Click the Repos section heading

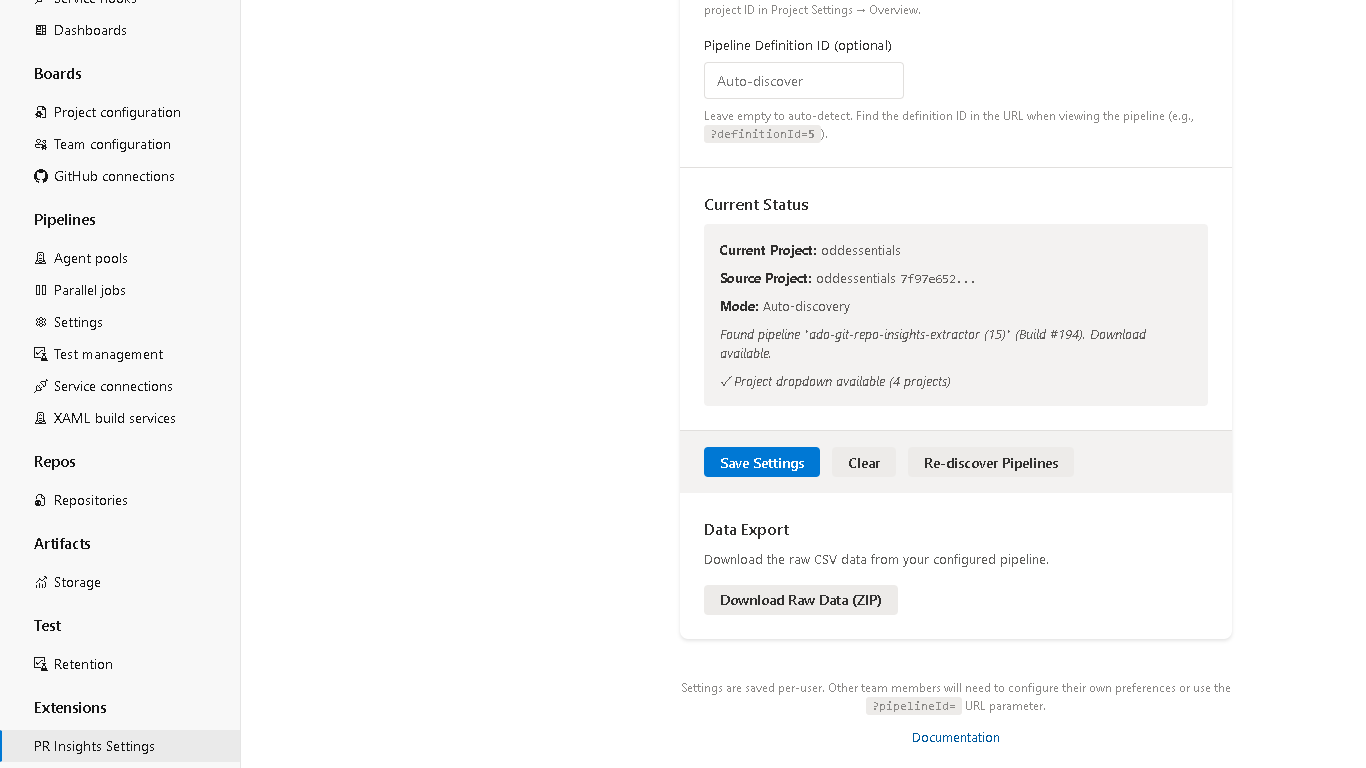click(x=55, y=462)
